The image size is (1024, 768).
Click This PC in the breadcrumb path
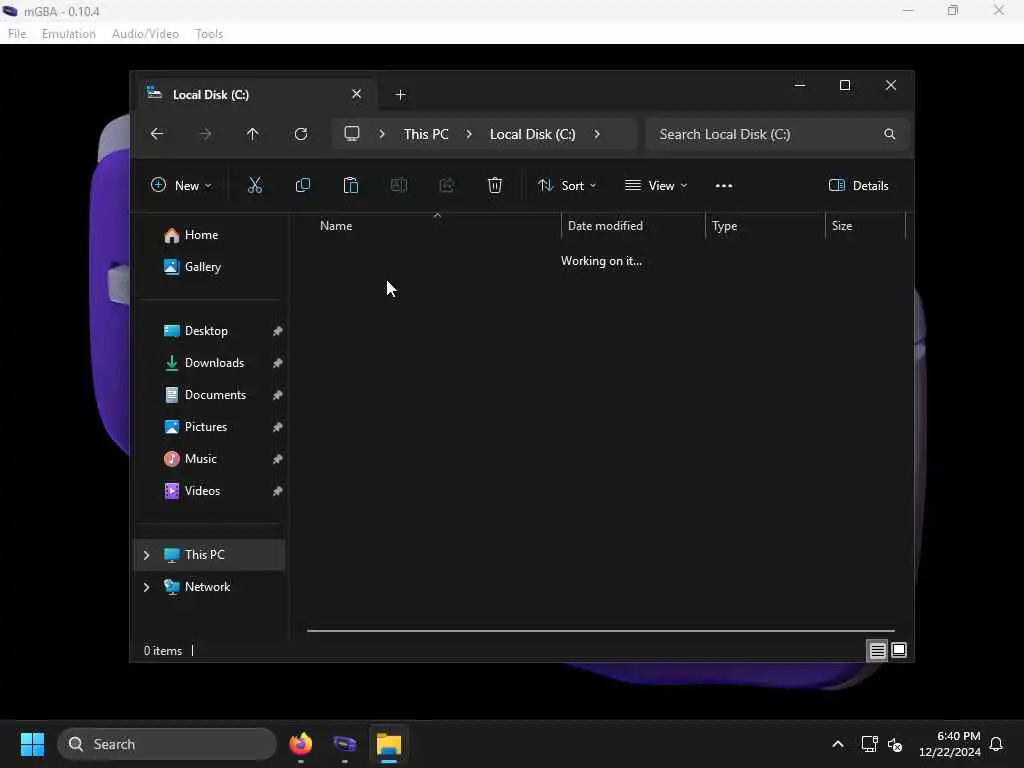426,134
